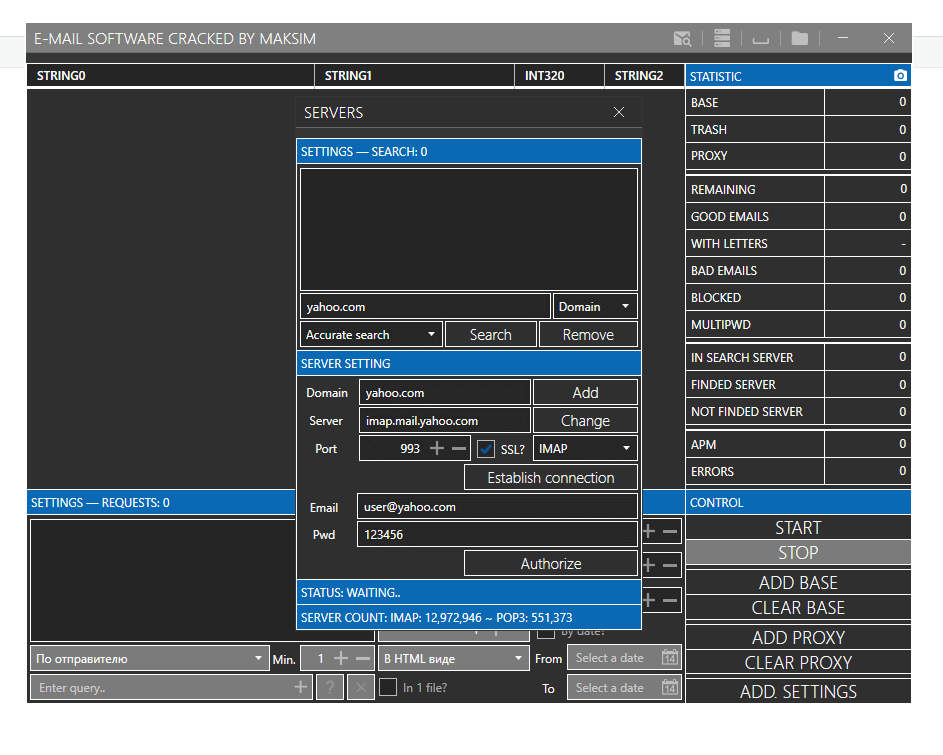Open the Accurate search dropdown
Viewport: 943px width, 755px height.
click(x=370, y=335)
